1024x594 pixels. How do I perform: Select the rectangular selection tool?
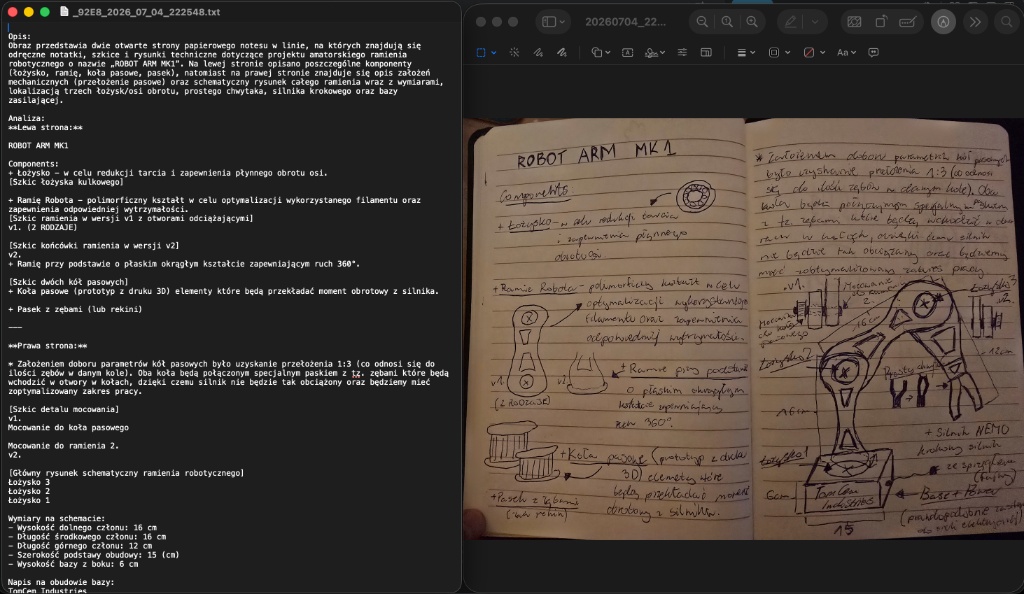tap(481, 52)
